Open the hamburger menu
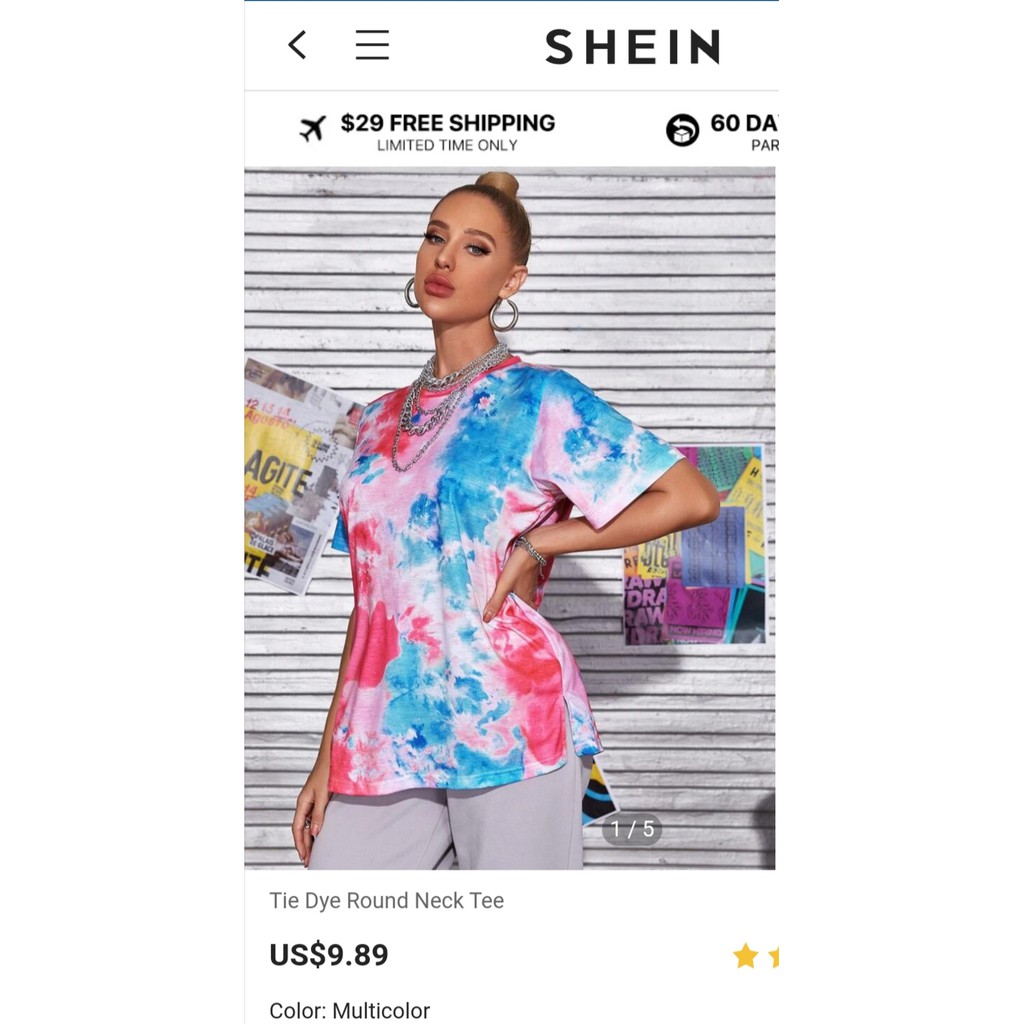 (x=372, y=45)
